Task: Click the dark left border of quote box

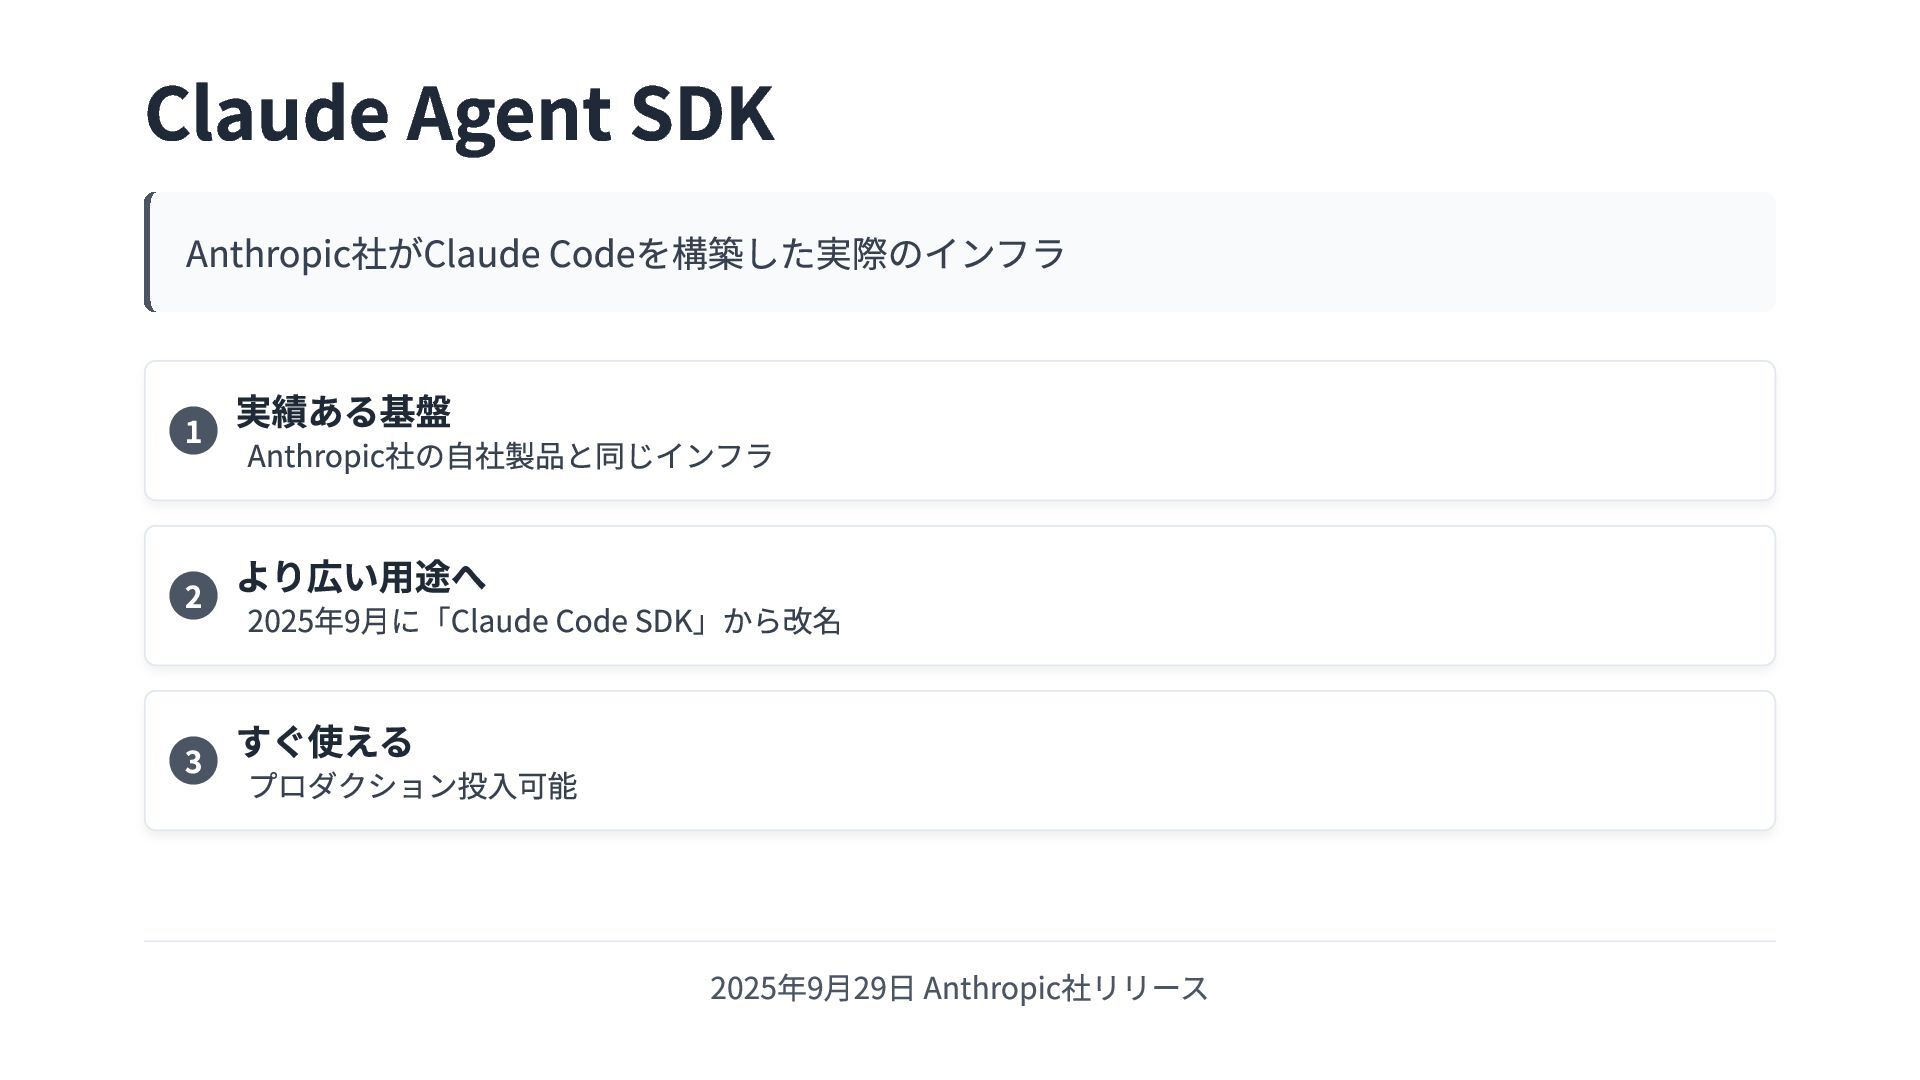Action: 149,252
